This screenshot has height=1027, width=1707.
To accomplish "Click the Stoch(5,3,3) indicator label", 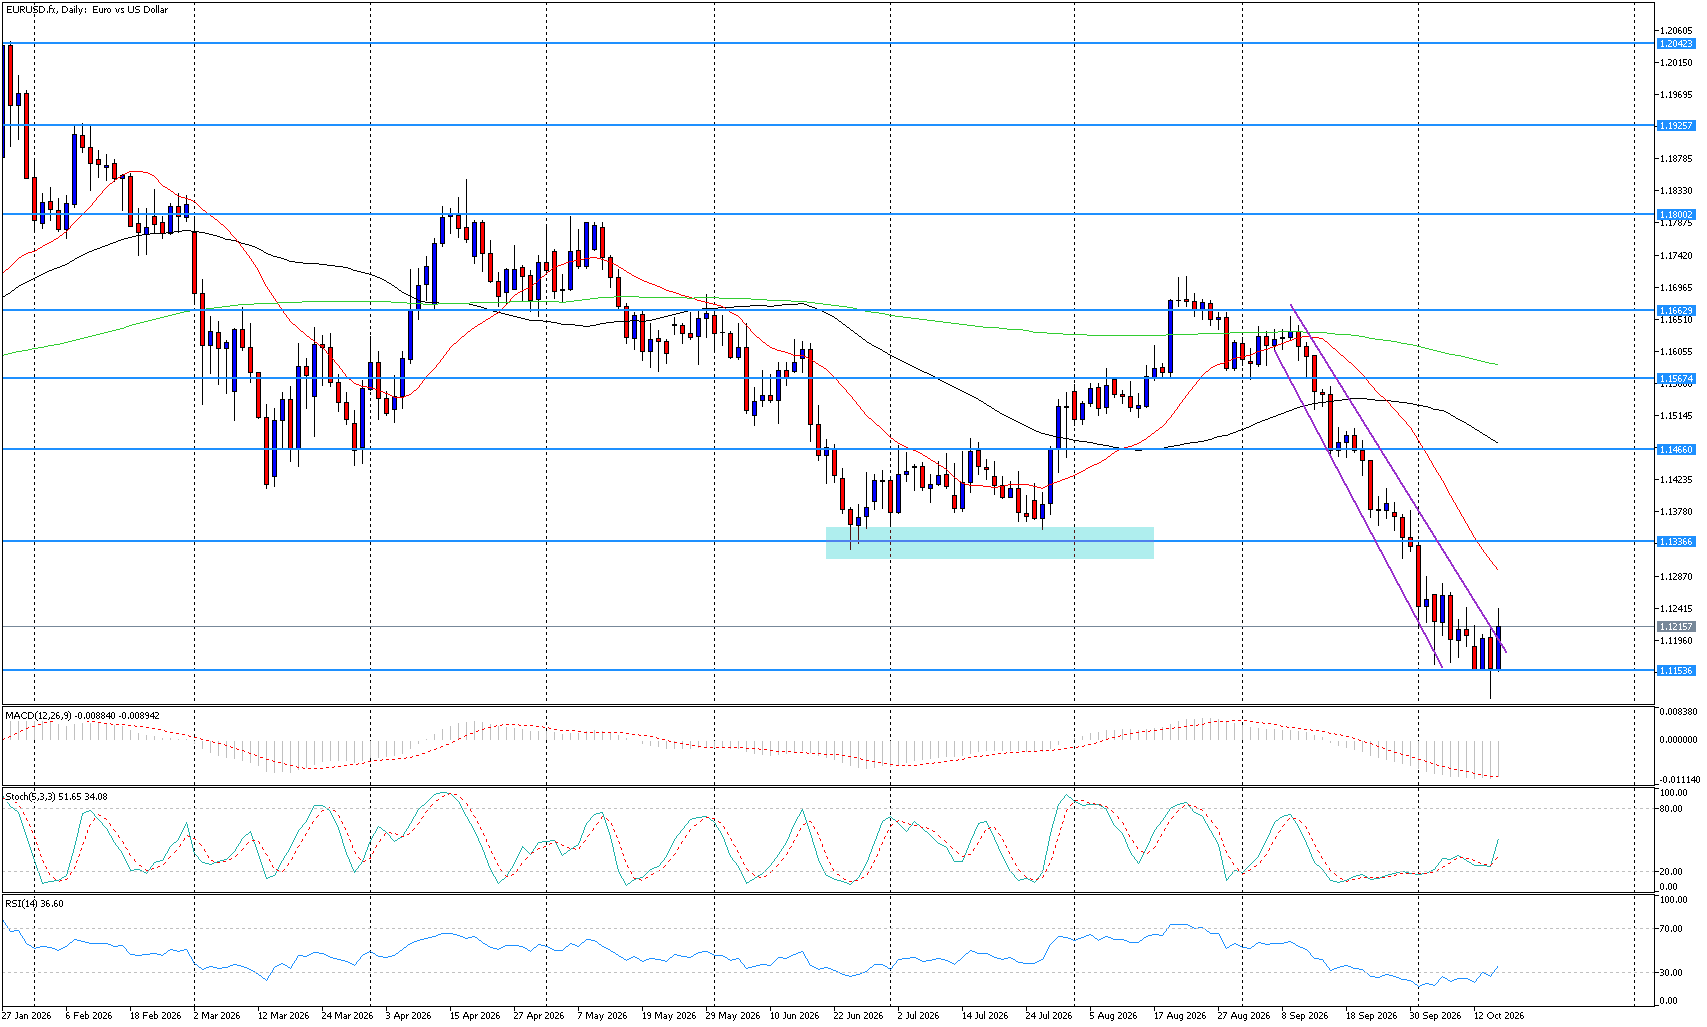I will pos(57,797).
